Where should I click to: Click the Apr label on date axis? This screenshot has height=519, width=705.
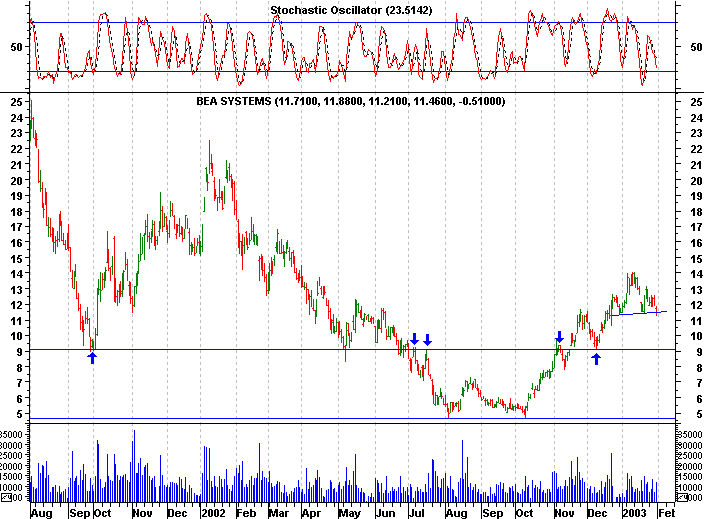(x=311, y=513)
